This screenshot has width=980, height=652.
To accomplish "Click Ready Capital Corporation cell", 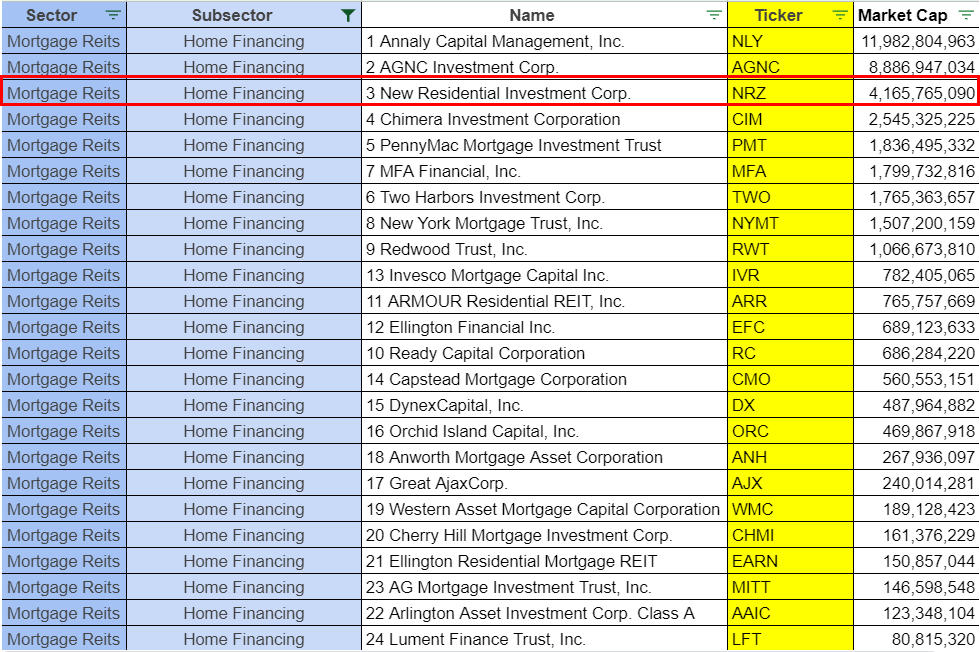I will pos(544,353).
